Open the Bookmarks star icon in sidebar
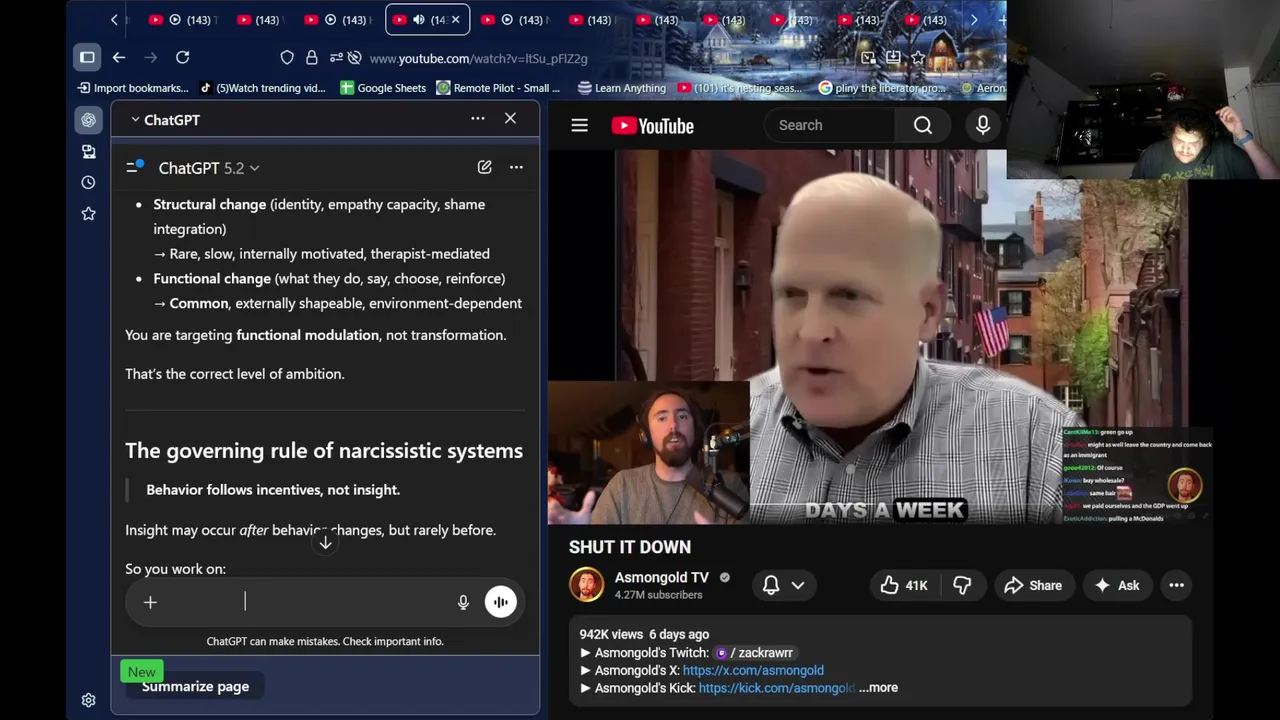 coord(88,213)
